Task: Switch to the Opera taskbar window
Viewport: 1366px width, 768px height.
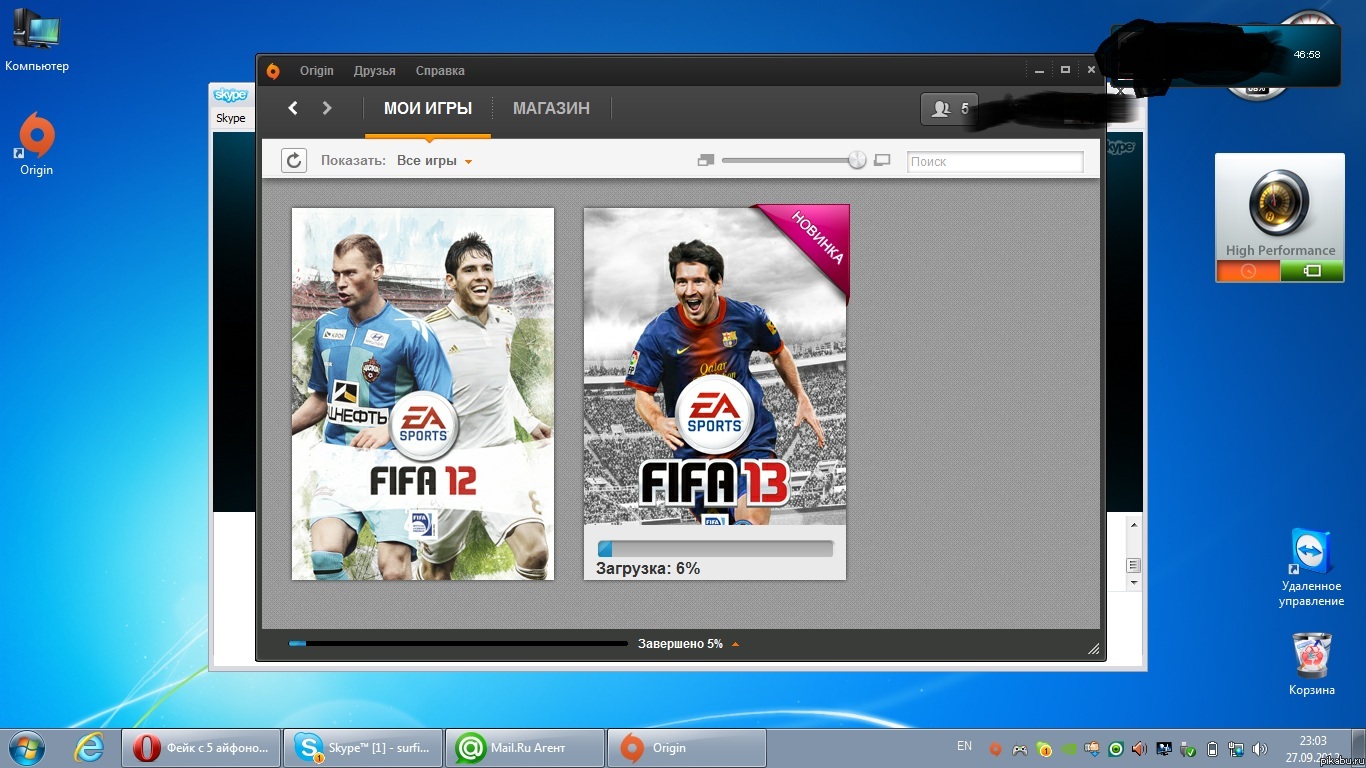Action: pyautogui.click(x=201, y=748)
